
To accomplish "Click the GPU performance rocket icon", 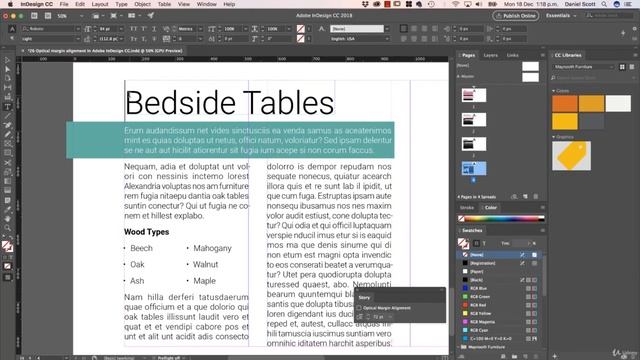I will 151,16.
